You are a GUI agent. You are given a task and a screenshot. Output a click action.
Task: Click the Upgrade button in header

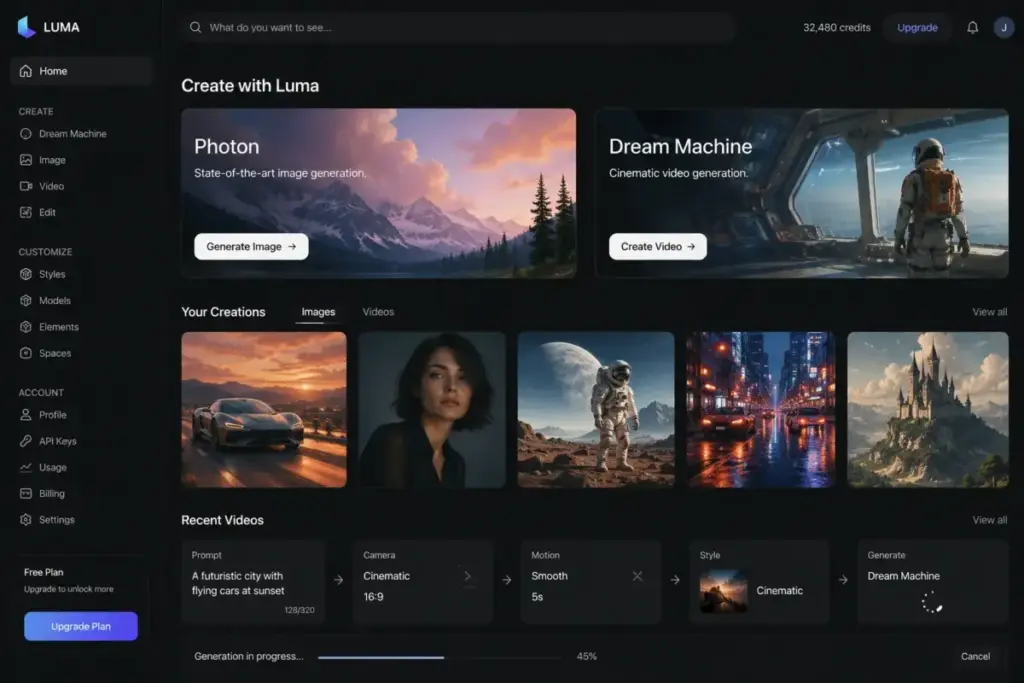(917, 27)
